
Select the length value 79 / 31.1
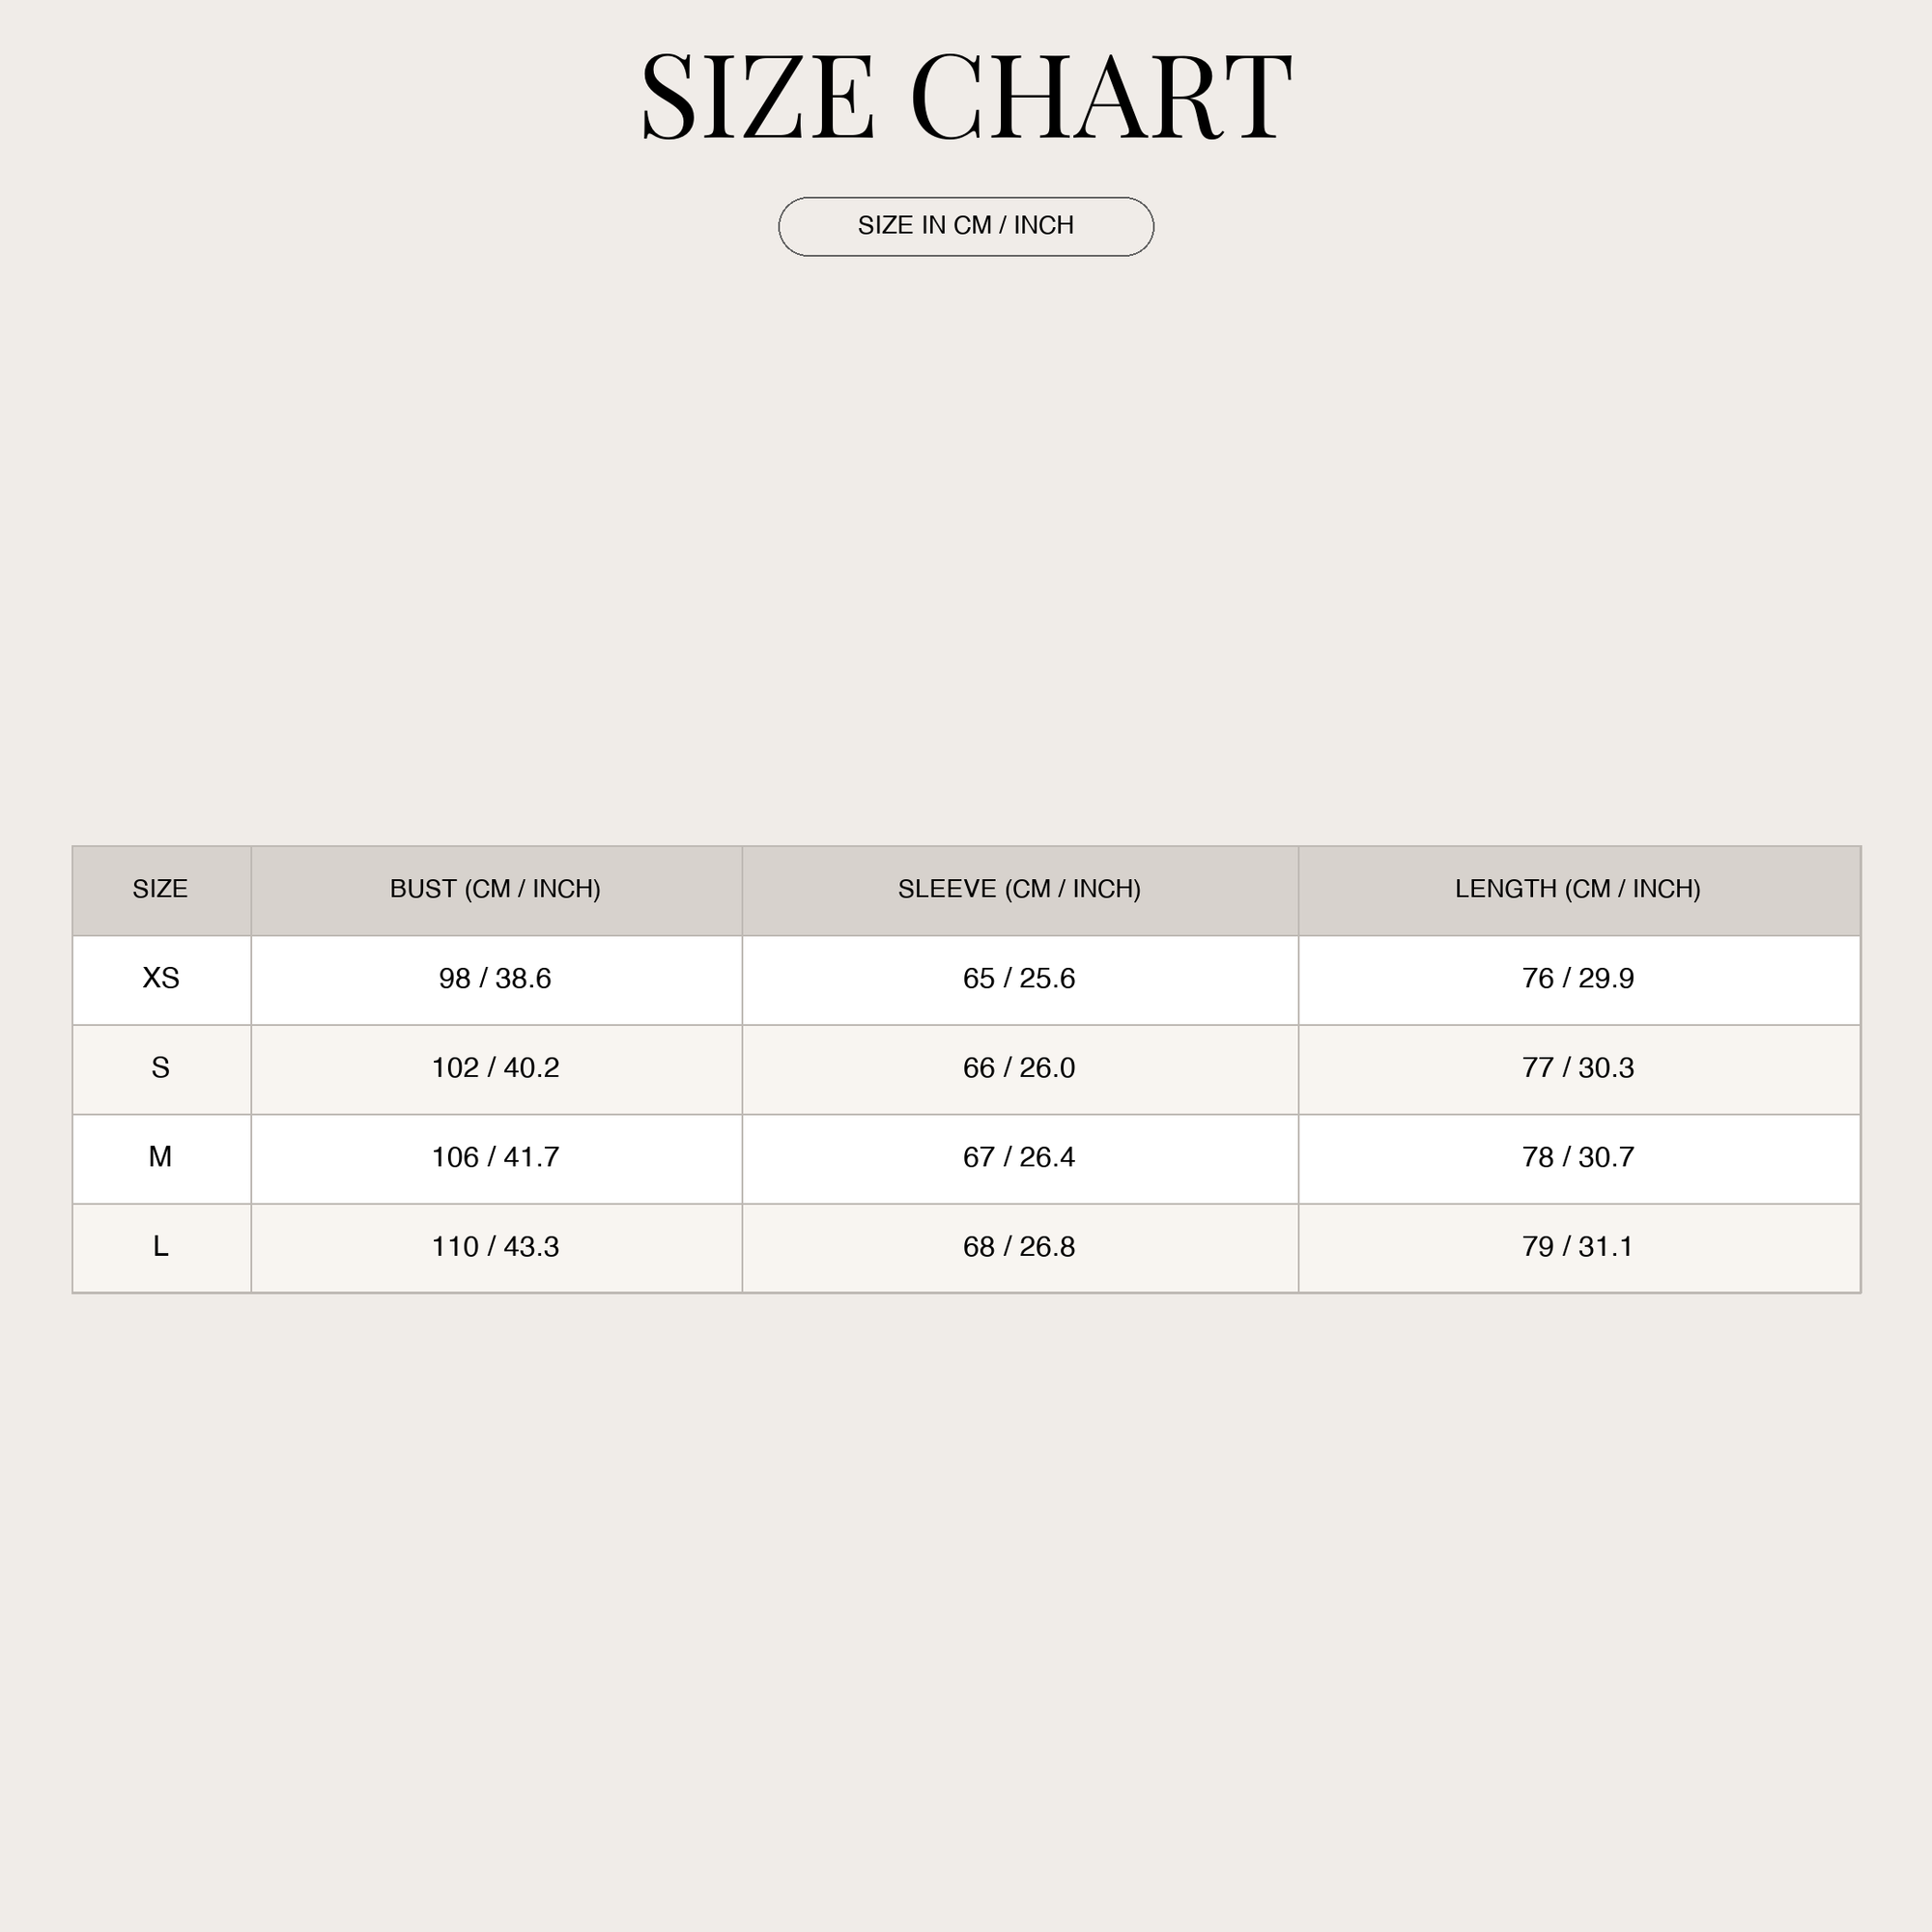[1577, 1246]
